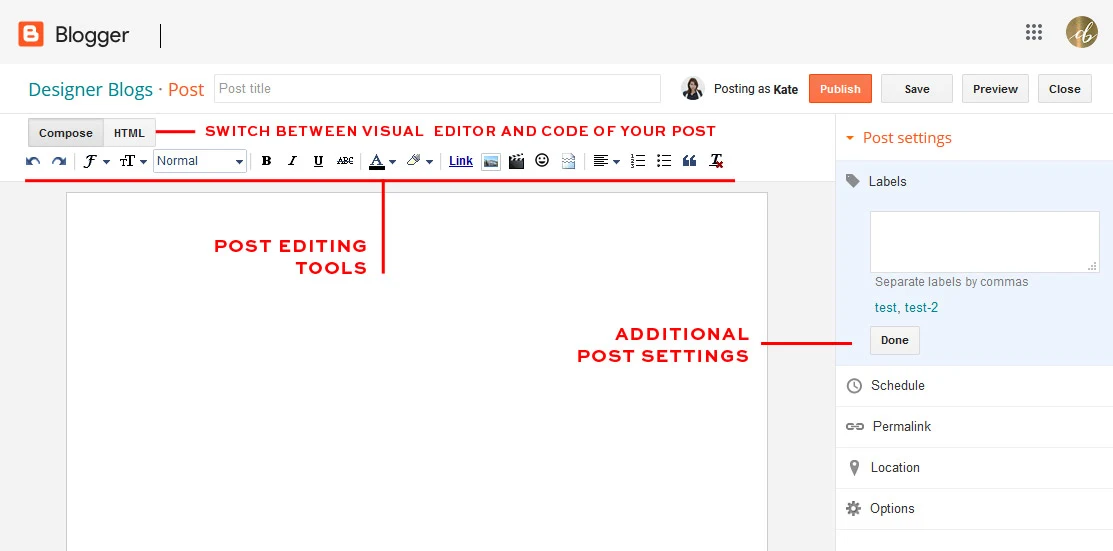Add the existing label test
The height and width of the screenshot is (551, 1113).
tap(885, 307)
